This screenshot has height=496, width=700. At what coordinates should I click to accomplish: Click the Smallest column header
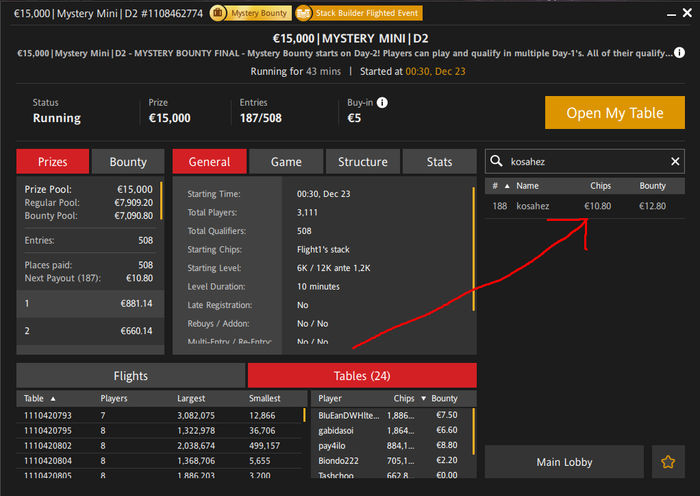tap(265, 398)
